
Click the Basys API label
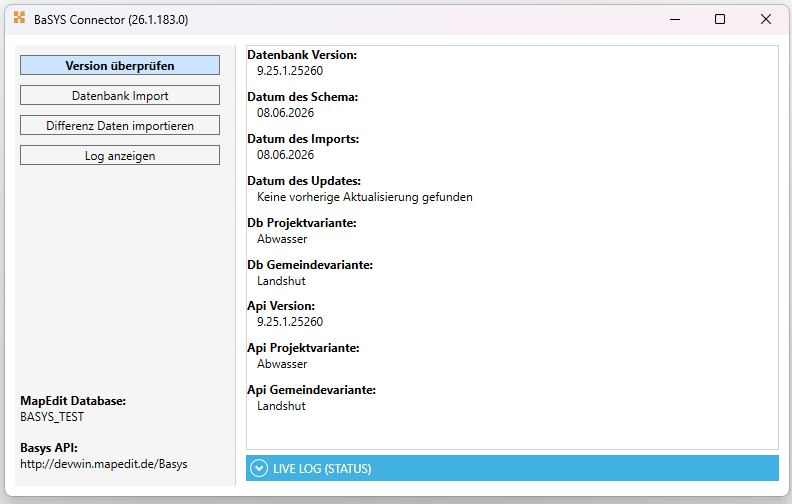(49, 447)
